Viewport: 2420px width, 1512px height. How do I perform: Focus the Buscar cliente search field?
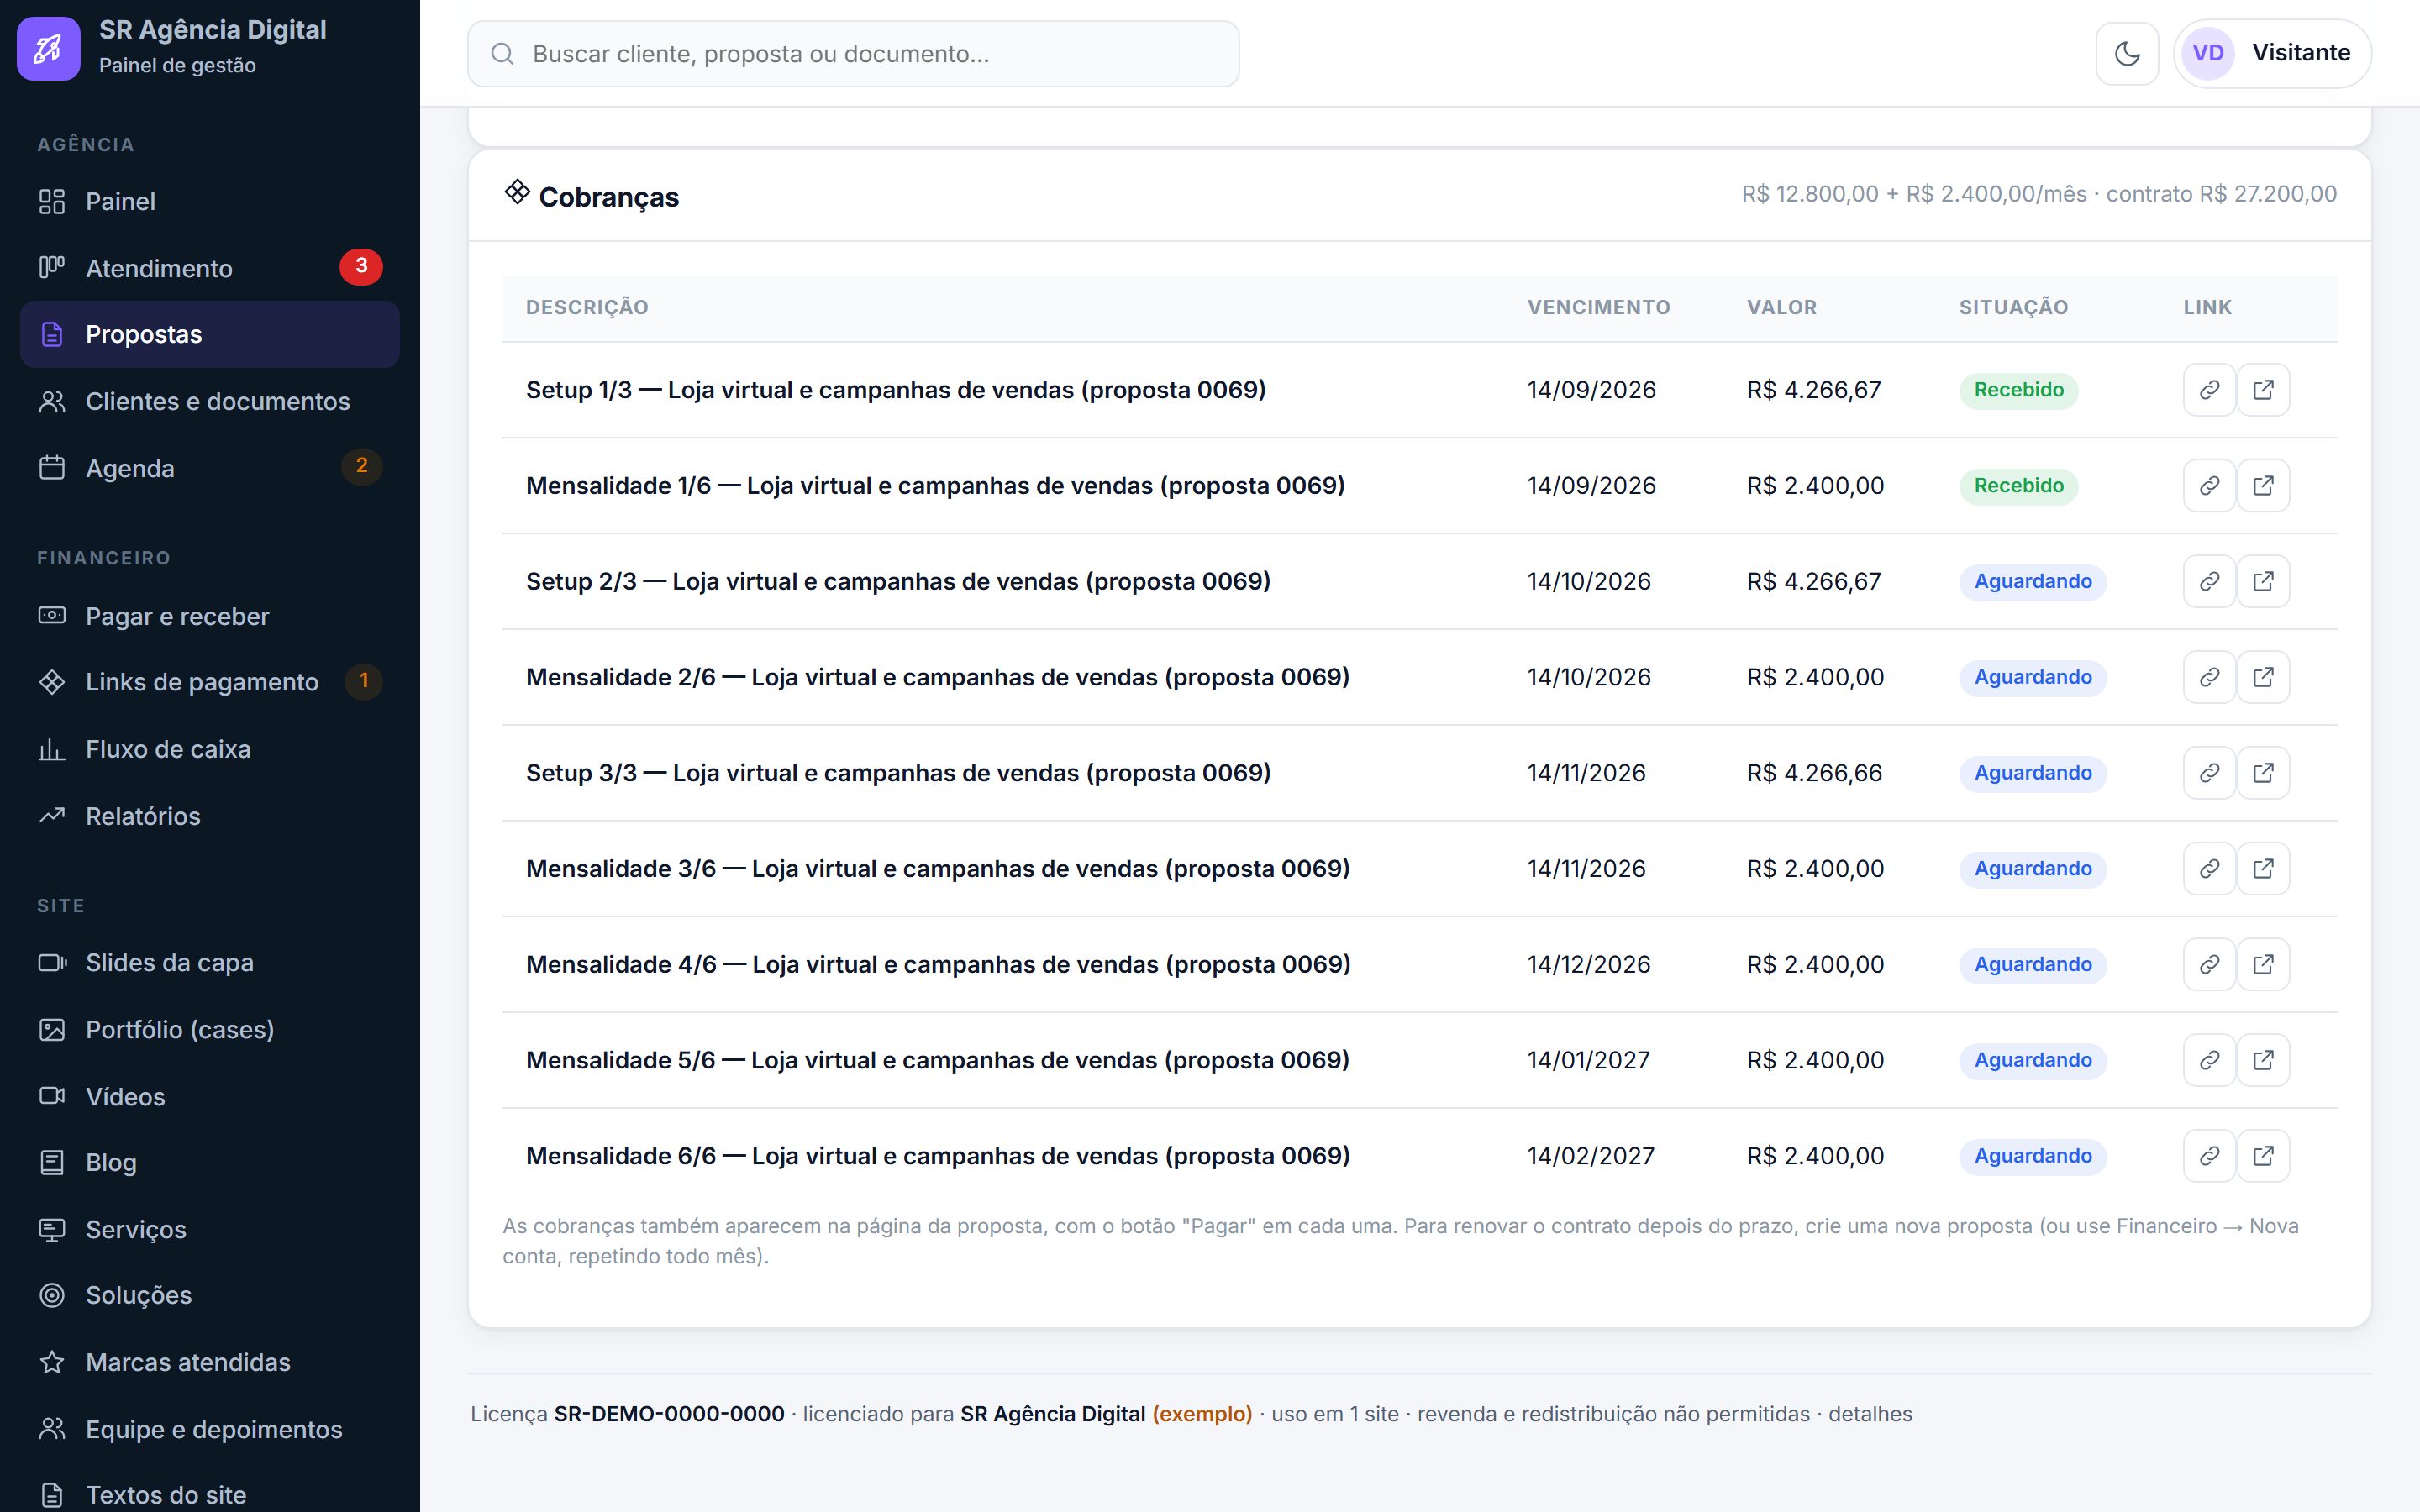(853, 54)
